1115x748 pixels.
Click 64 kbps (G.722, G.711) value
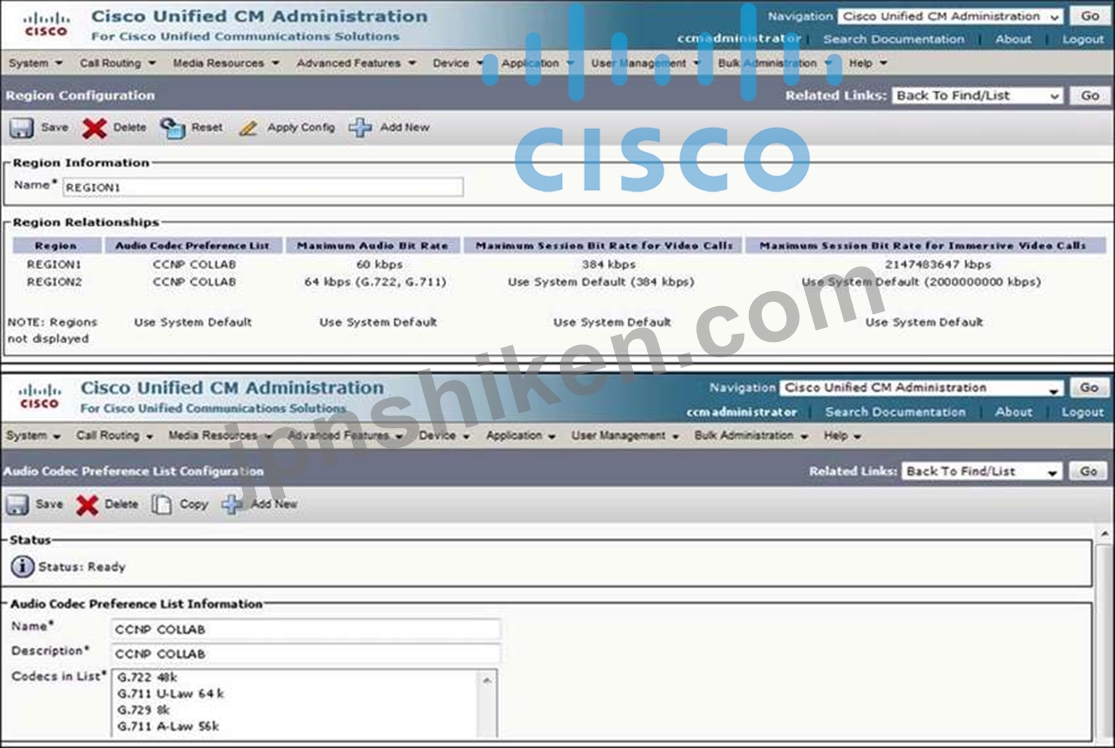pyautogui.click(x=375, y=282)
